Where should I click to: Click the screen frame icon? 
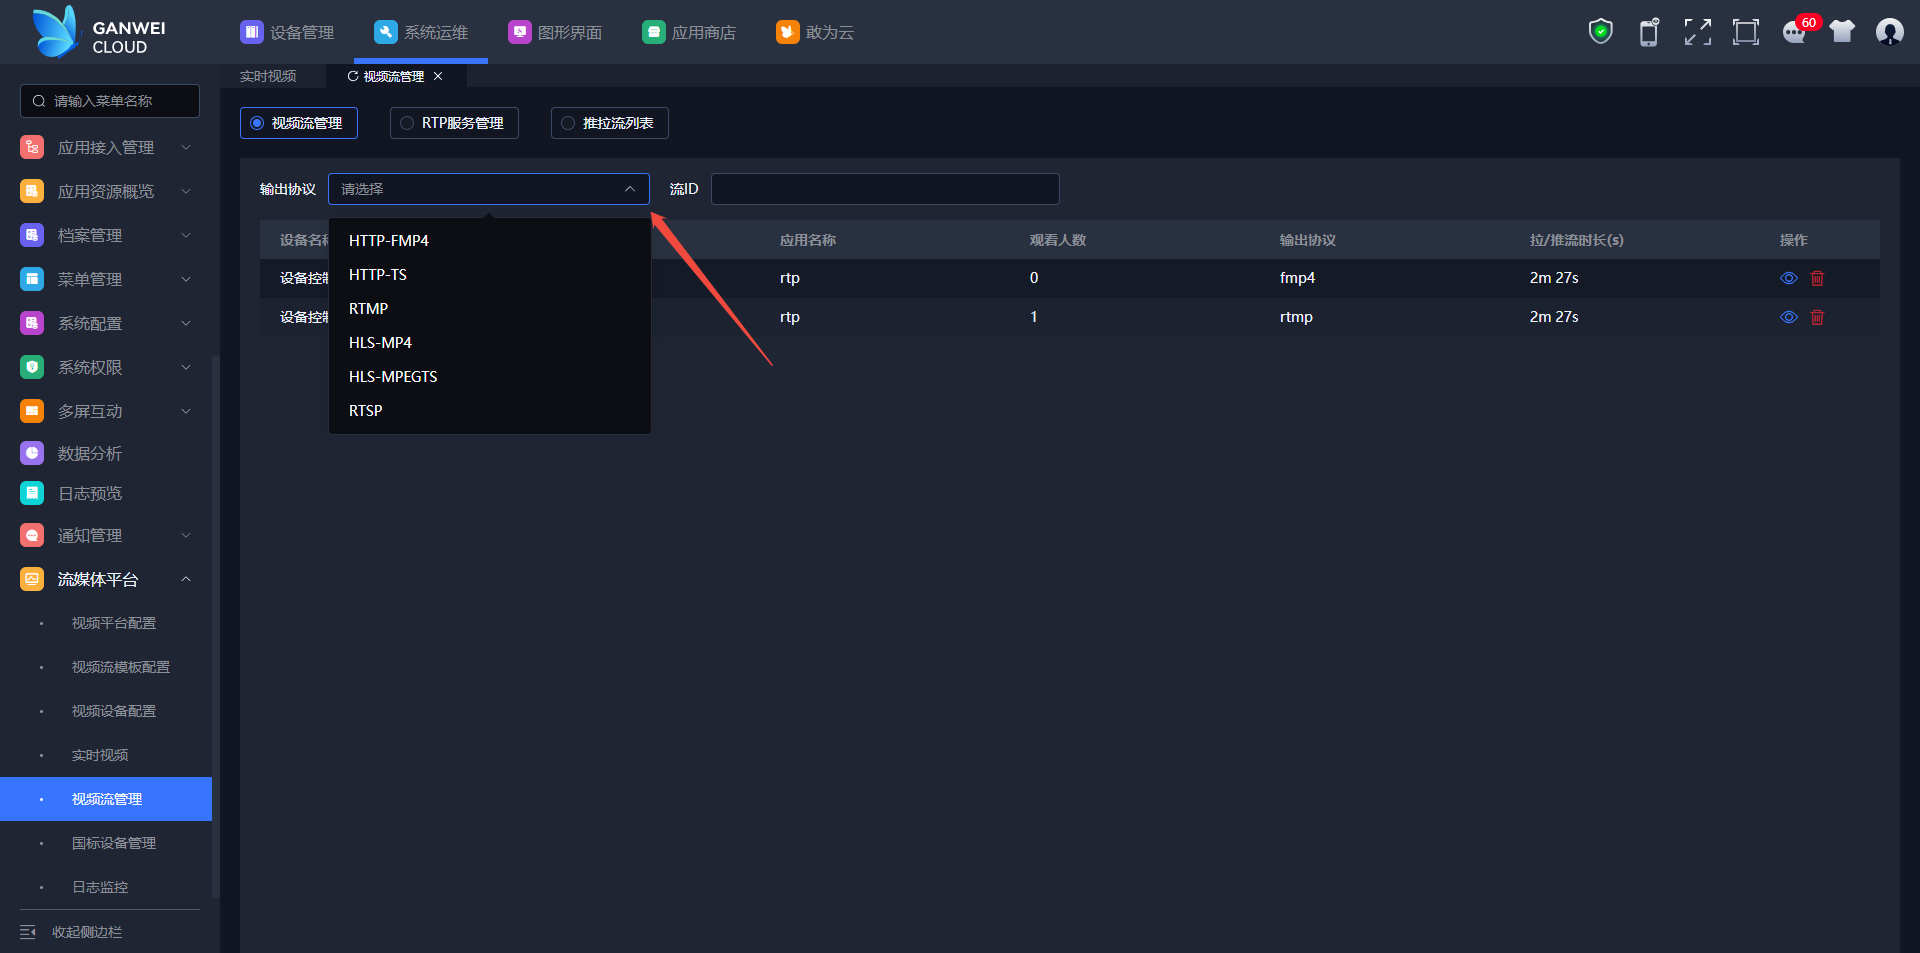click(1746, 32)
